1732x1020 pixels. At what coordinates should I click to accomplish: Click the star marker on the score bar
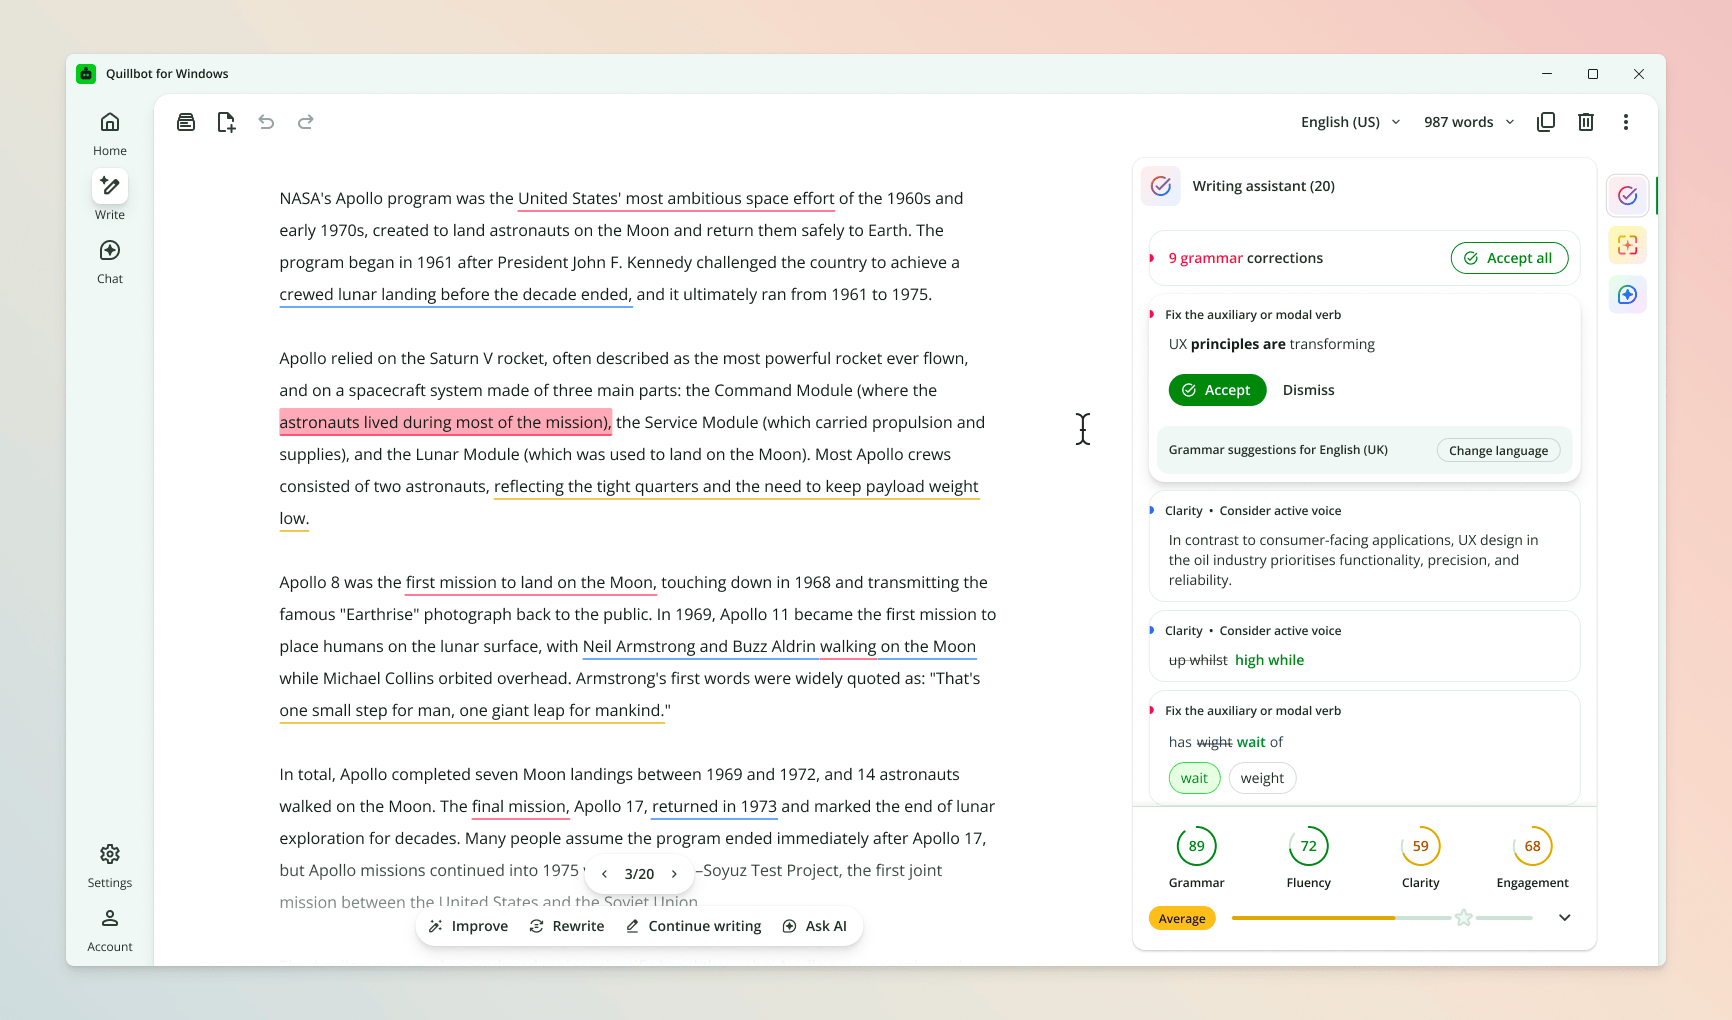tap(1464, 918)
